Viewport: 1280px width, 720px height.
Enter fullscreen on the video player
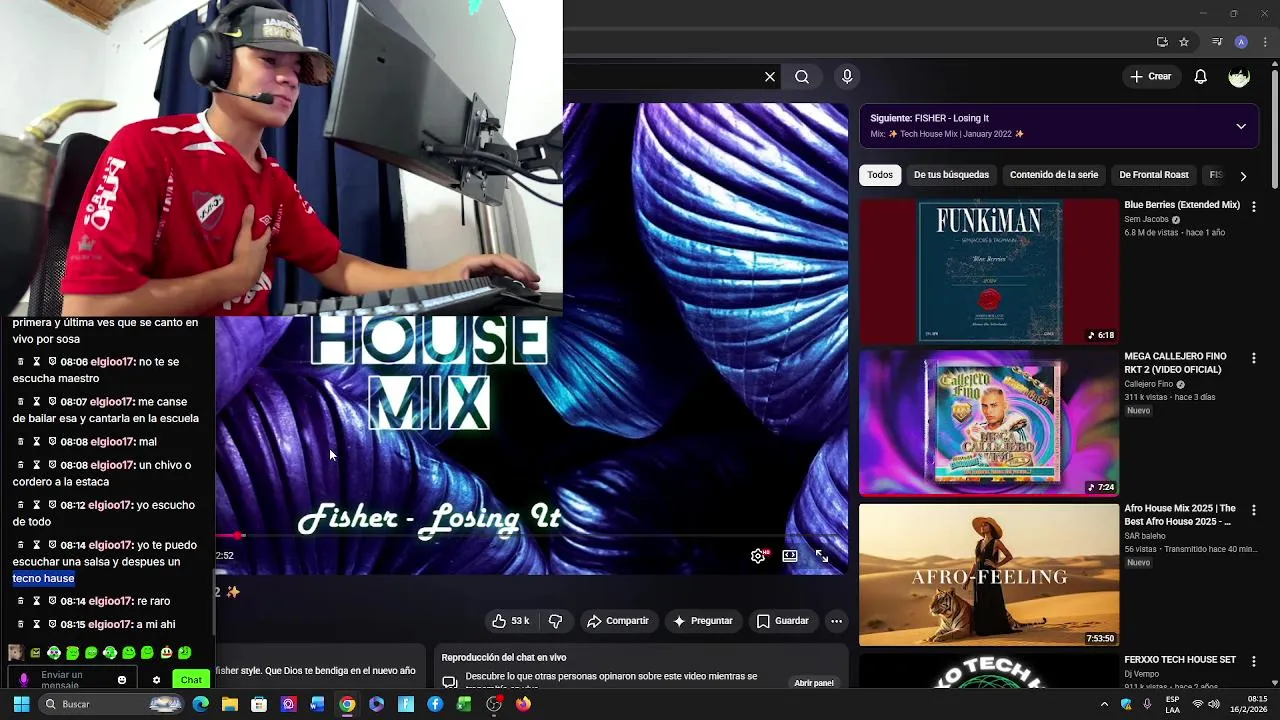822,556
